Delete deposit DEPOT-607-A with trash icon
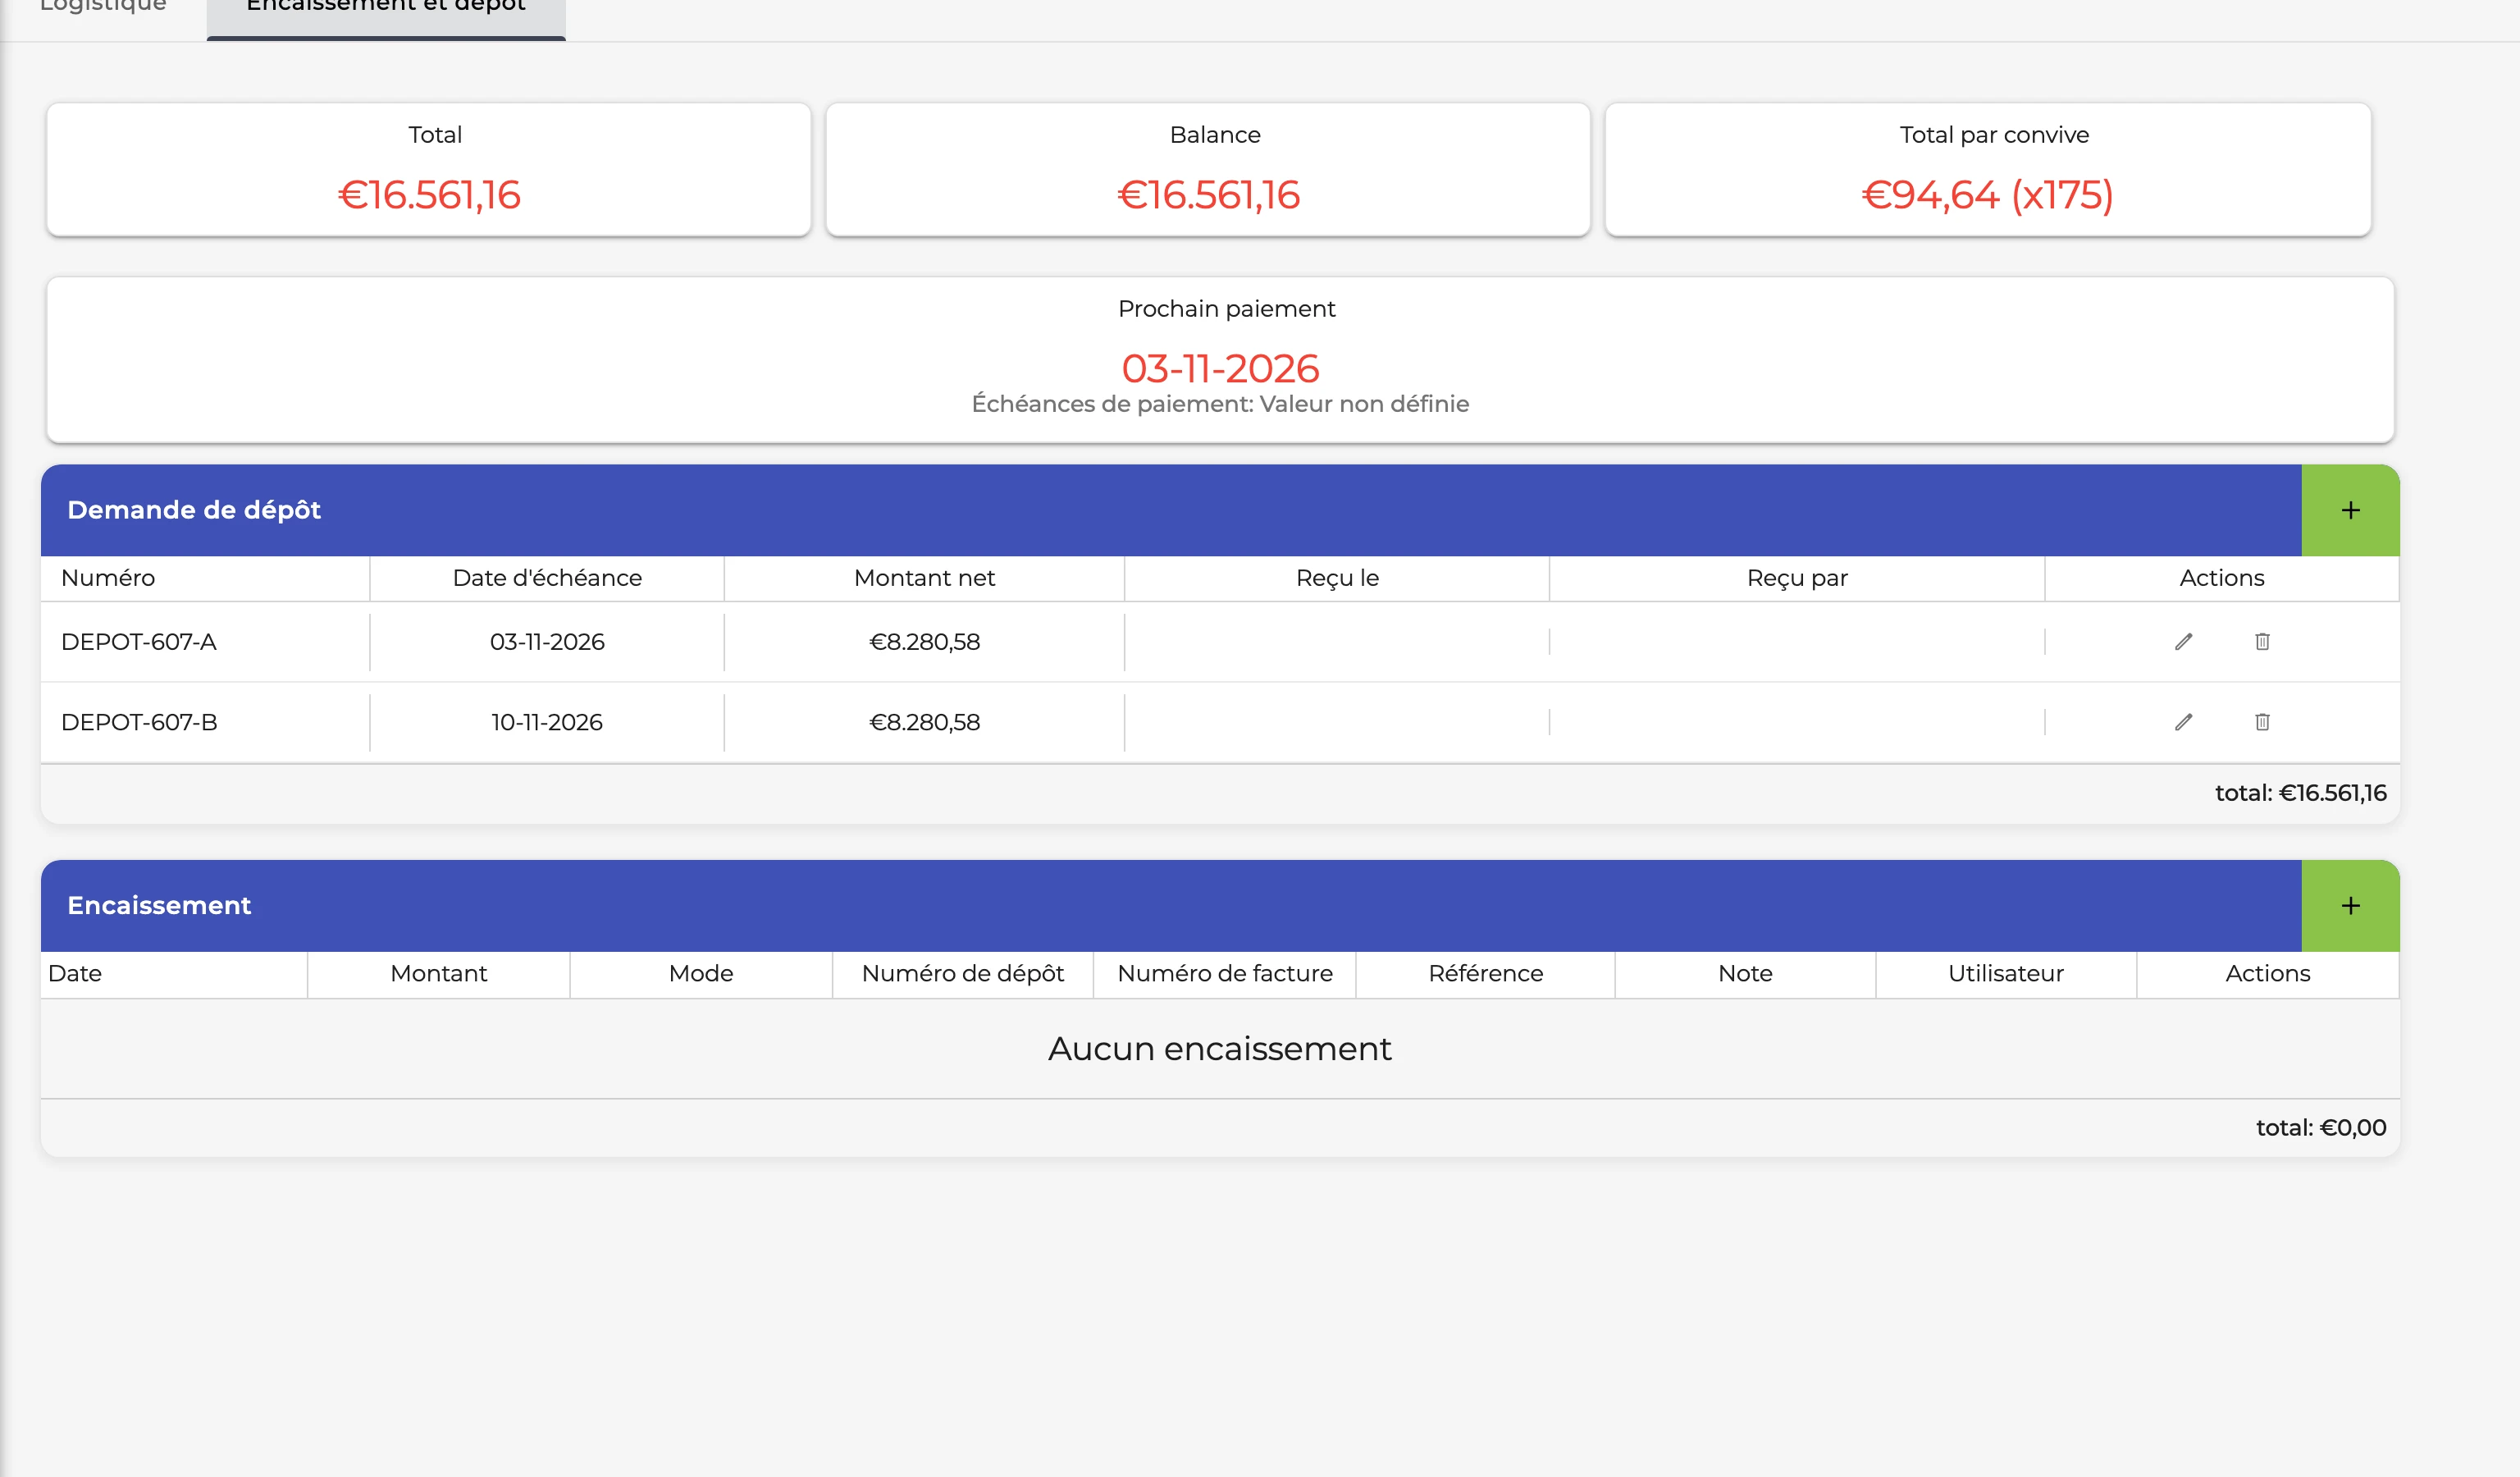 click(x=2262, y=641)
